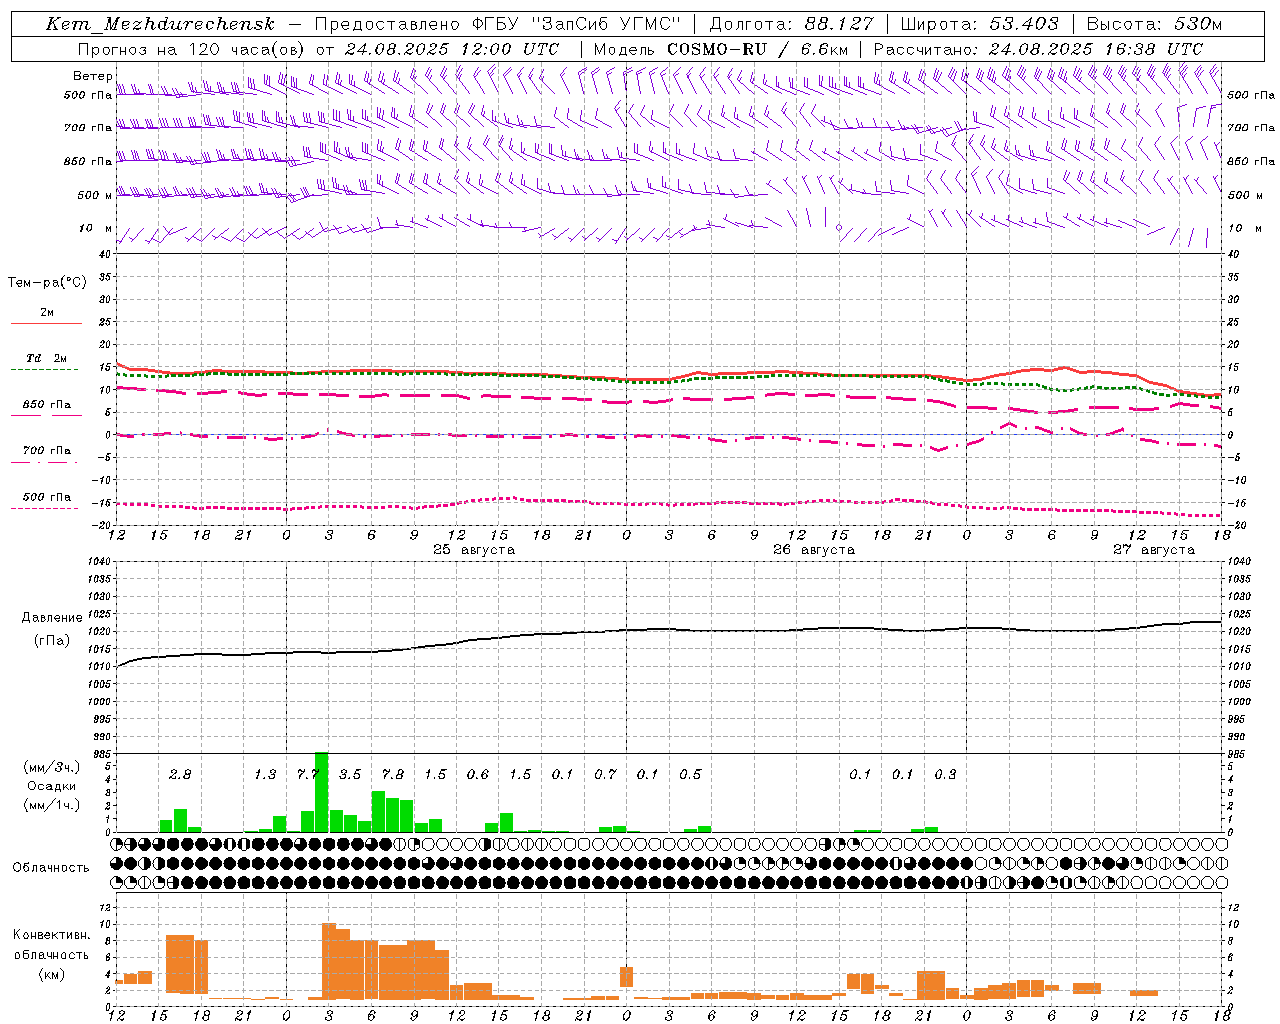Click the 27 августа date label
The image size is (1280, 1024).
click(x=1154, y=550)
